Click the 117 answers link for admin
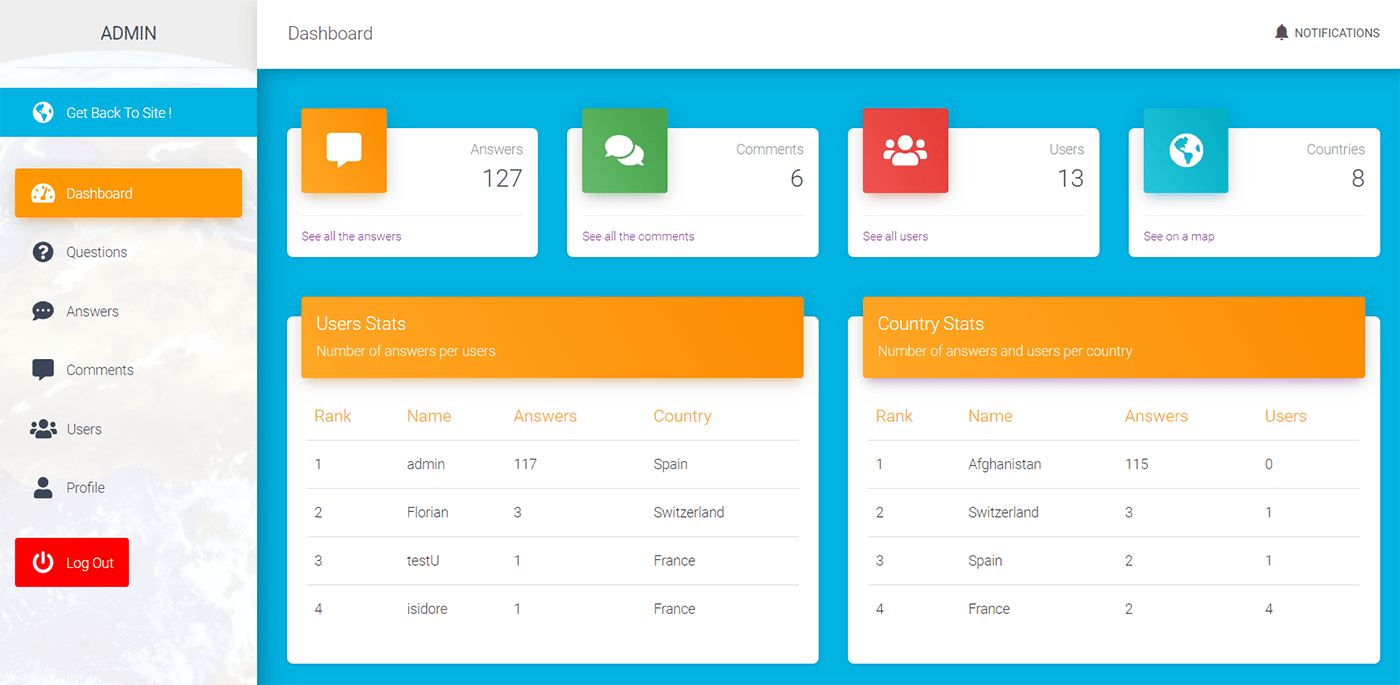The image size is (1400, 685). click(x=525, y=464)
